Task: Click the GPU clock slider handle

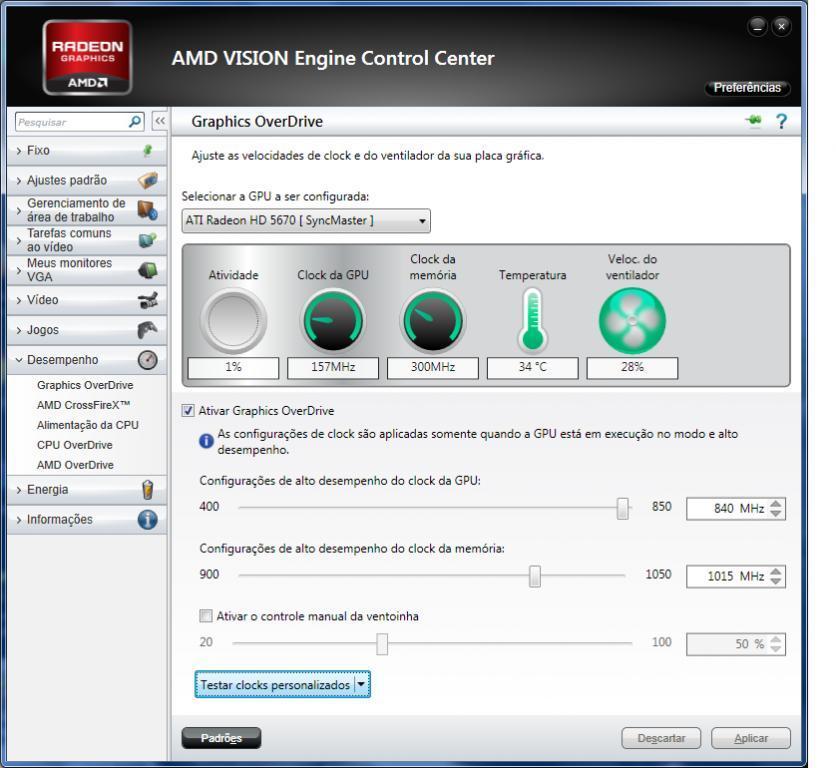Action: (623, 508)
